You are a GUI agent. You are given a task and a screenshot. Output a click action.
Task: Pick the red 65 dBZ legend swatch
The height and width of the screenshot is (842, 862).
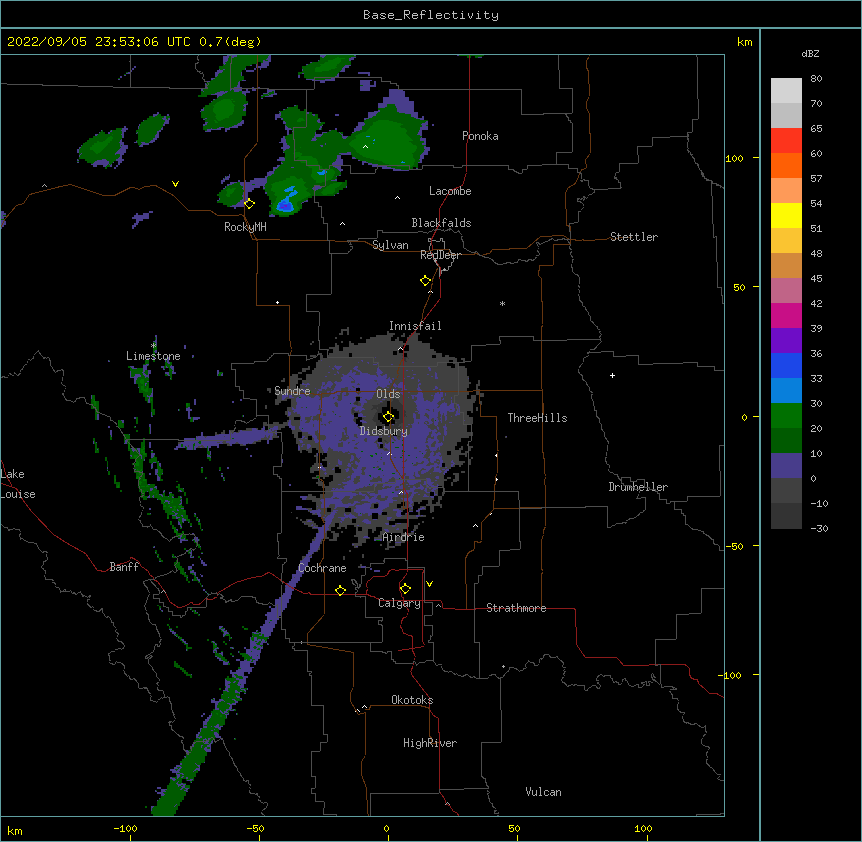[786, 141]
